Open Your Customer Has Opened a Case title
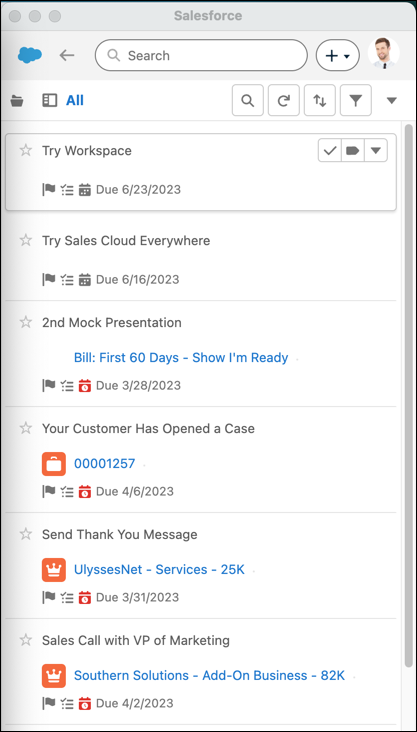The image size is (417, 732). pyautogui.click(x=148, y=429)
